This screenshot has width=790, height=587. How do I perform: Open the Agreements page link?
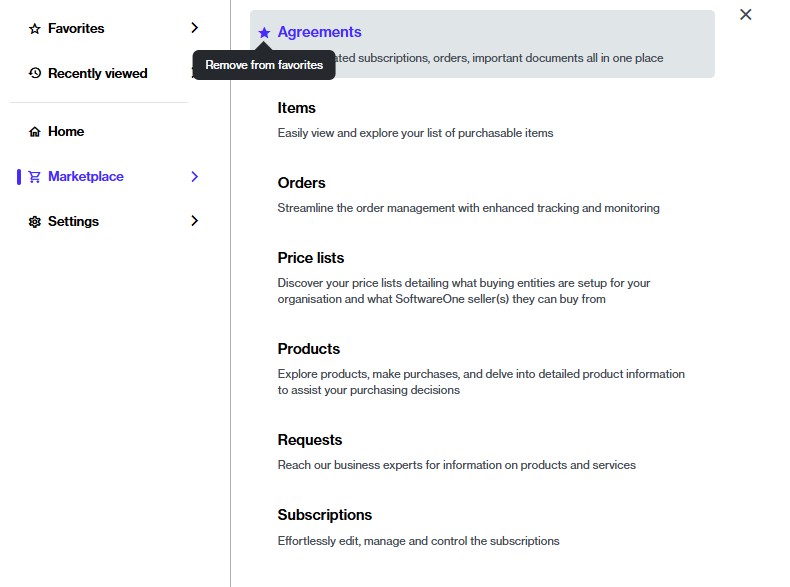[320, 32]
